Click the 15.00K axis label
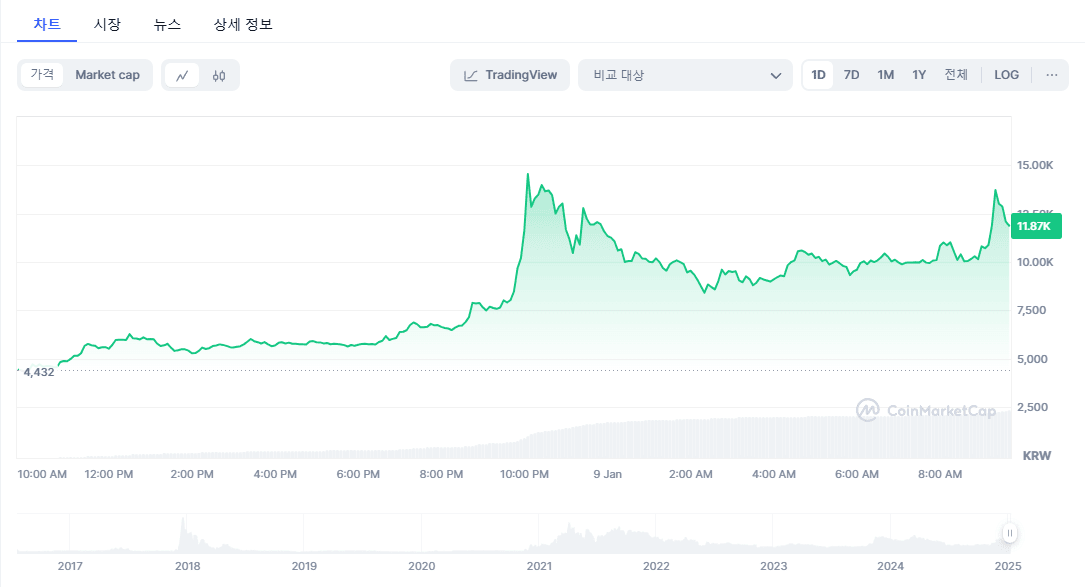This screenshot has height=587, width=1085. click(x=1034, y=165)
